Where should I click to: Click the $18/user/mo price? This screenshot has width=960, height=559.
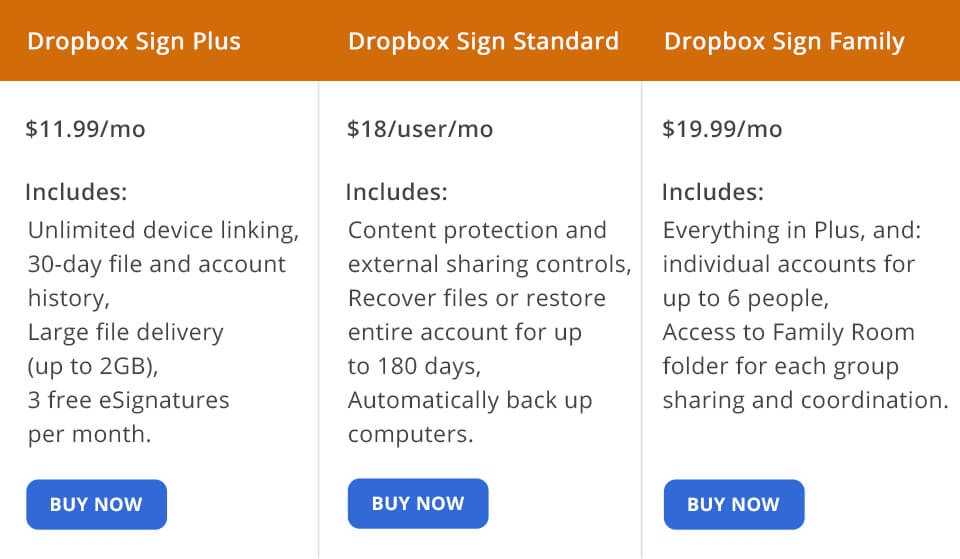420,129
